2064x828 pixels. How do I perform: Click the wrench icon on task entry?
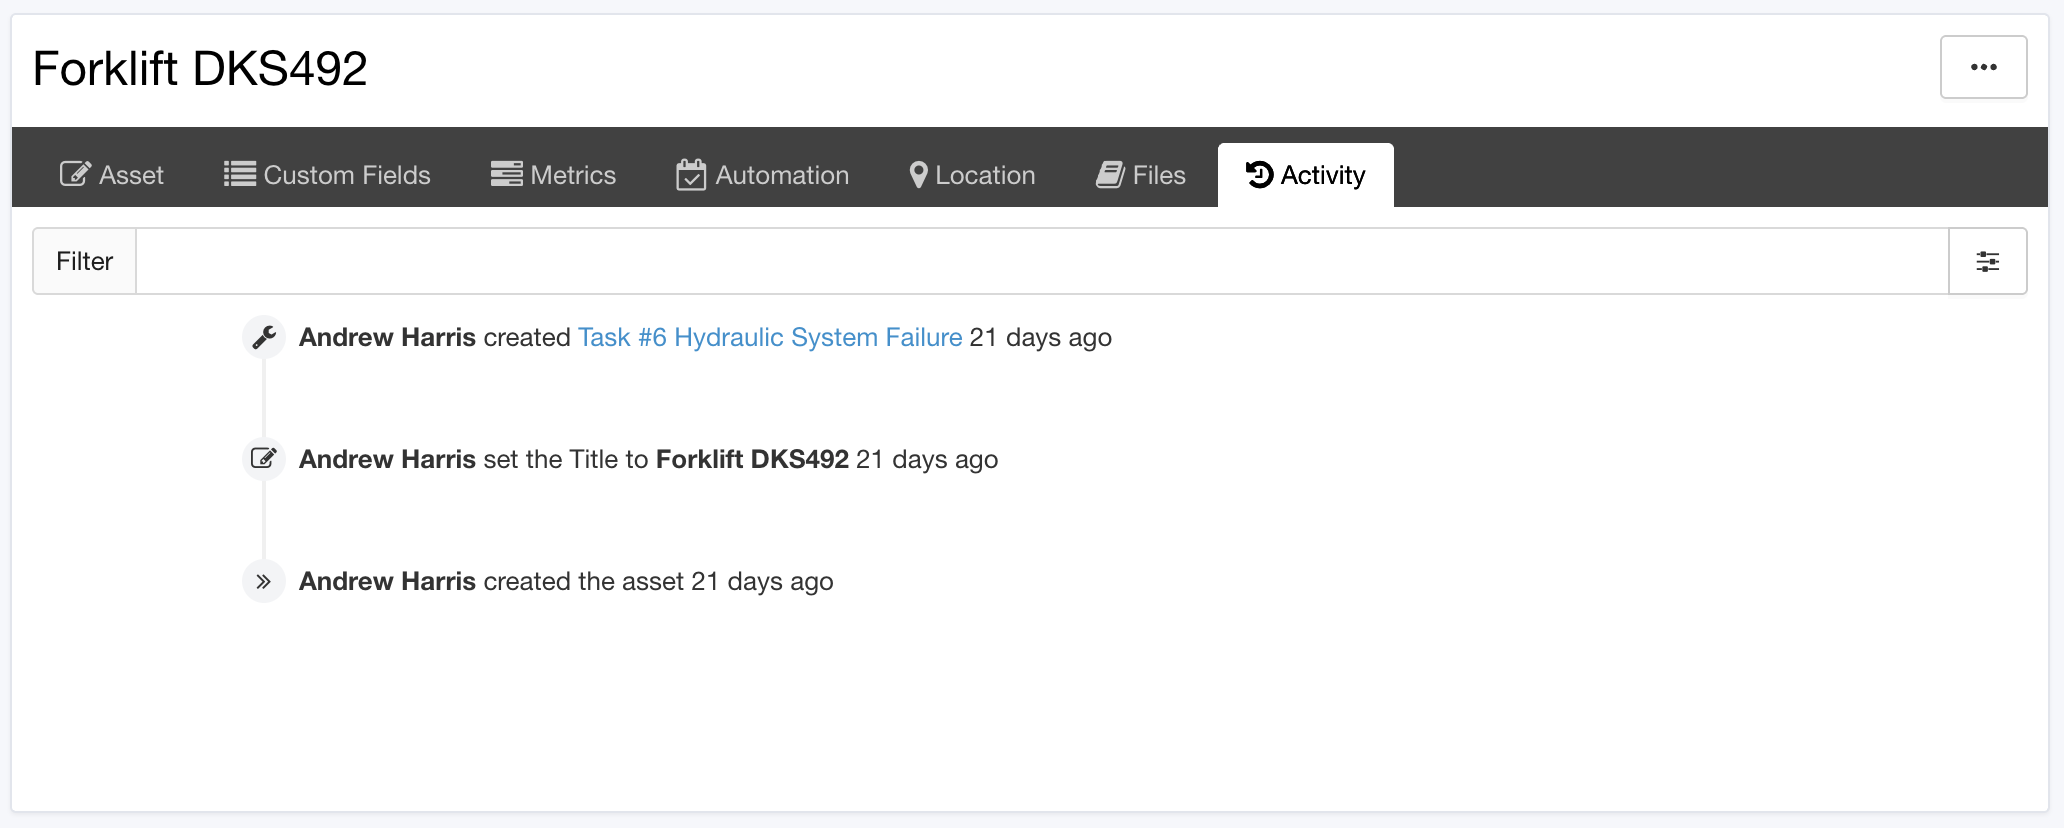[264, 337]
